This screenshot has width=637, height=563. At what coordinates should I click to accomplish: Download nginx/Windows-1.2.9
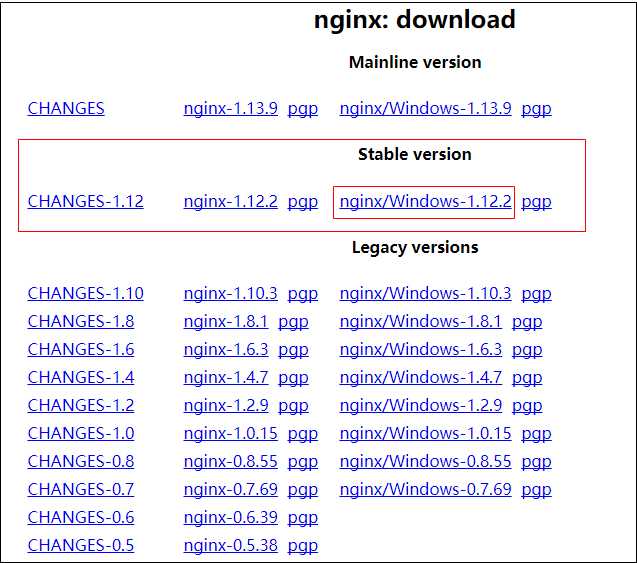(420, 405)
